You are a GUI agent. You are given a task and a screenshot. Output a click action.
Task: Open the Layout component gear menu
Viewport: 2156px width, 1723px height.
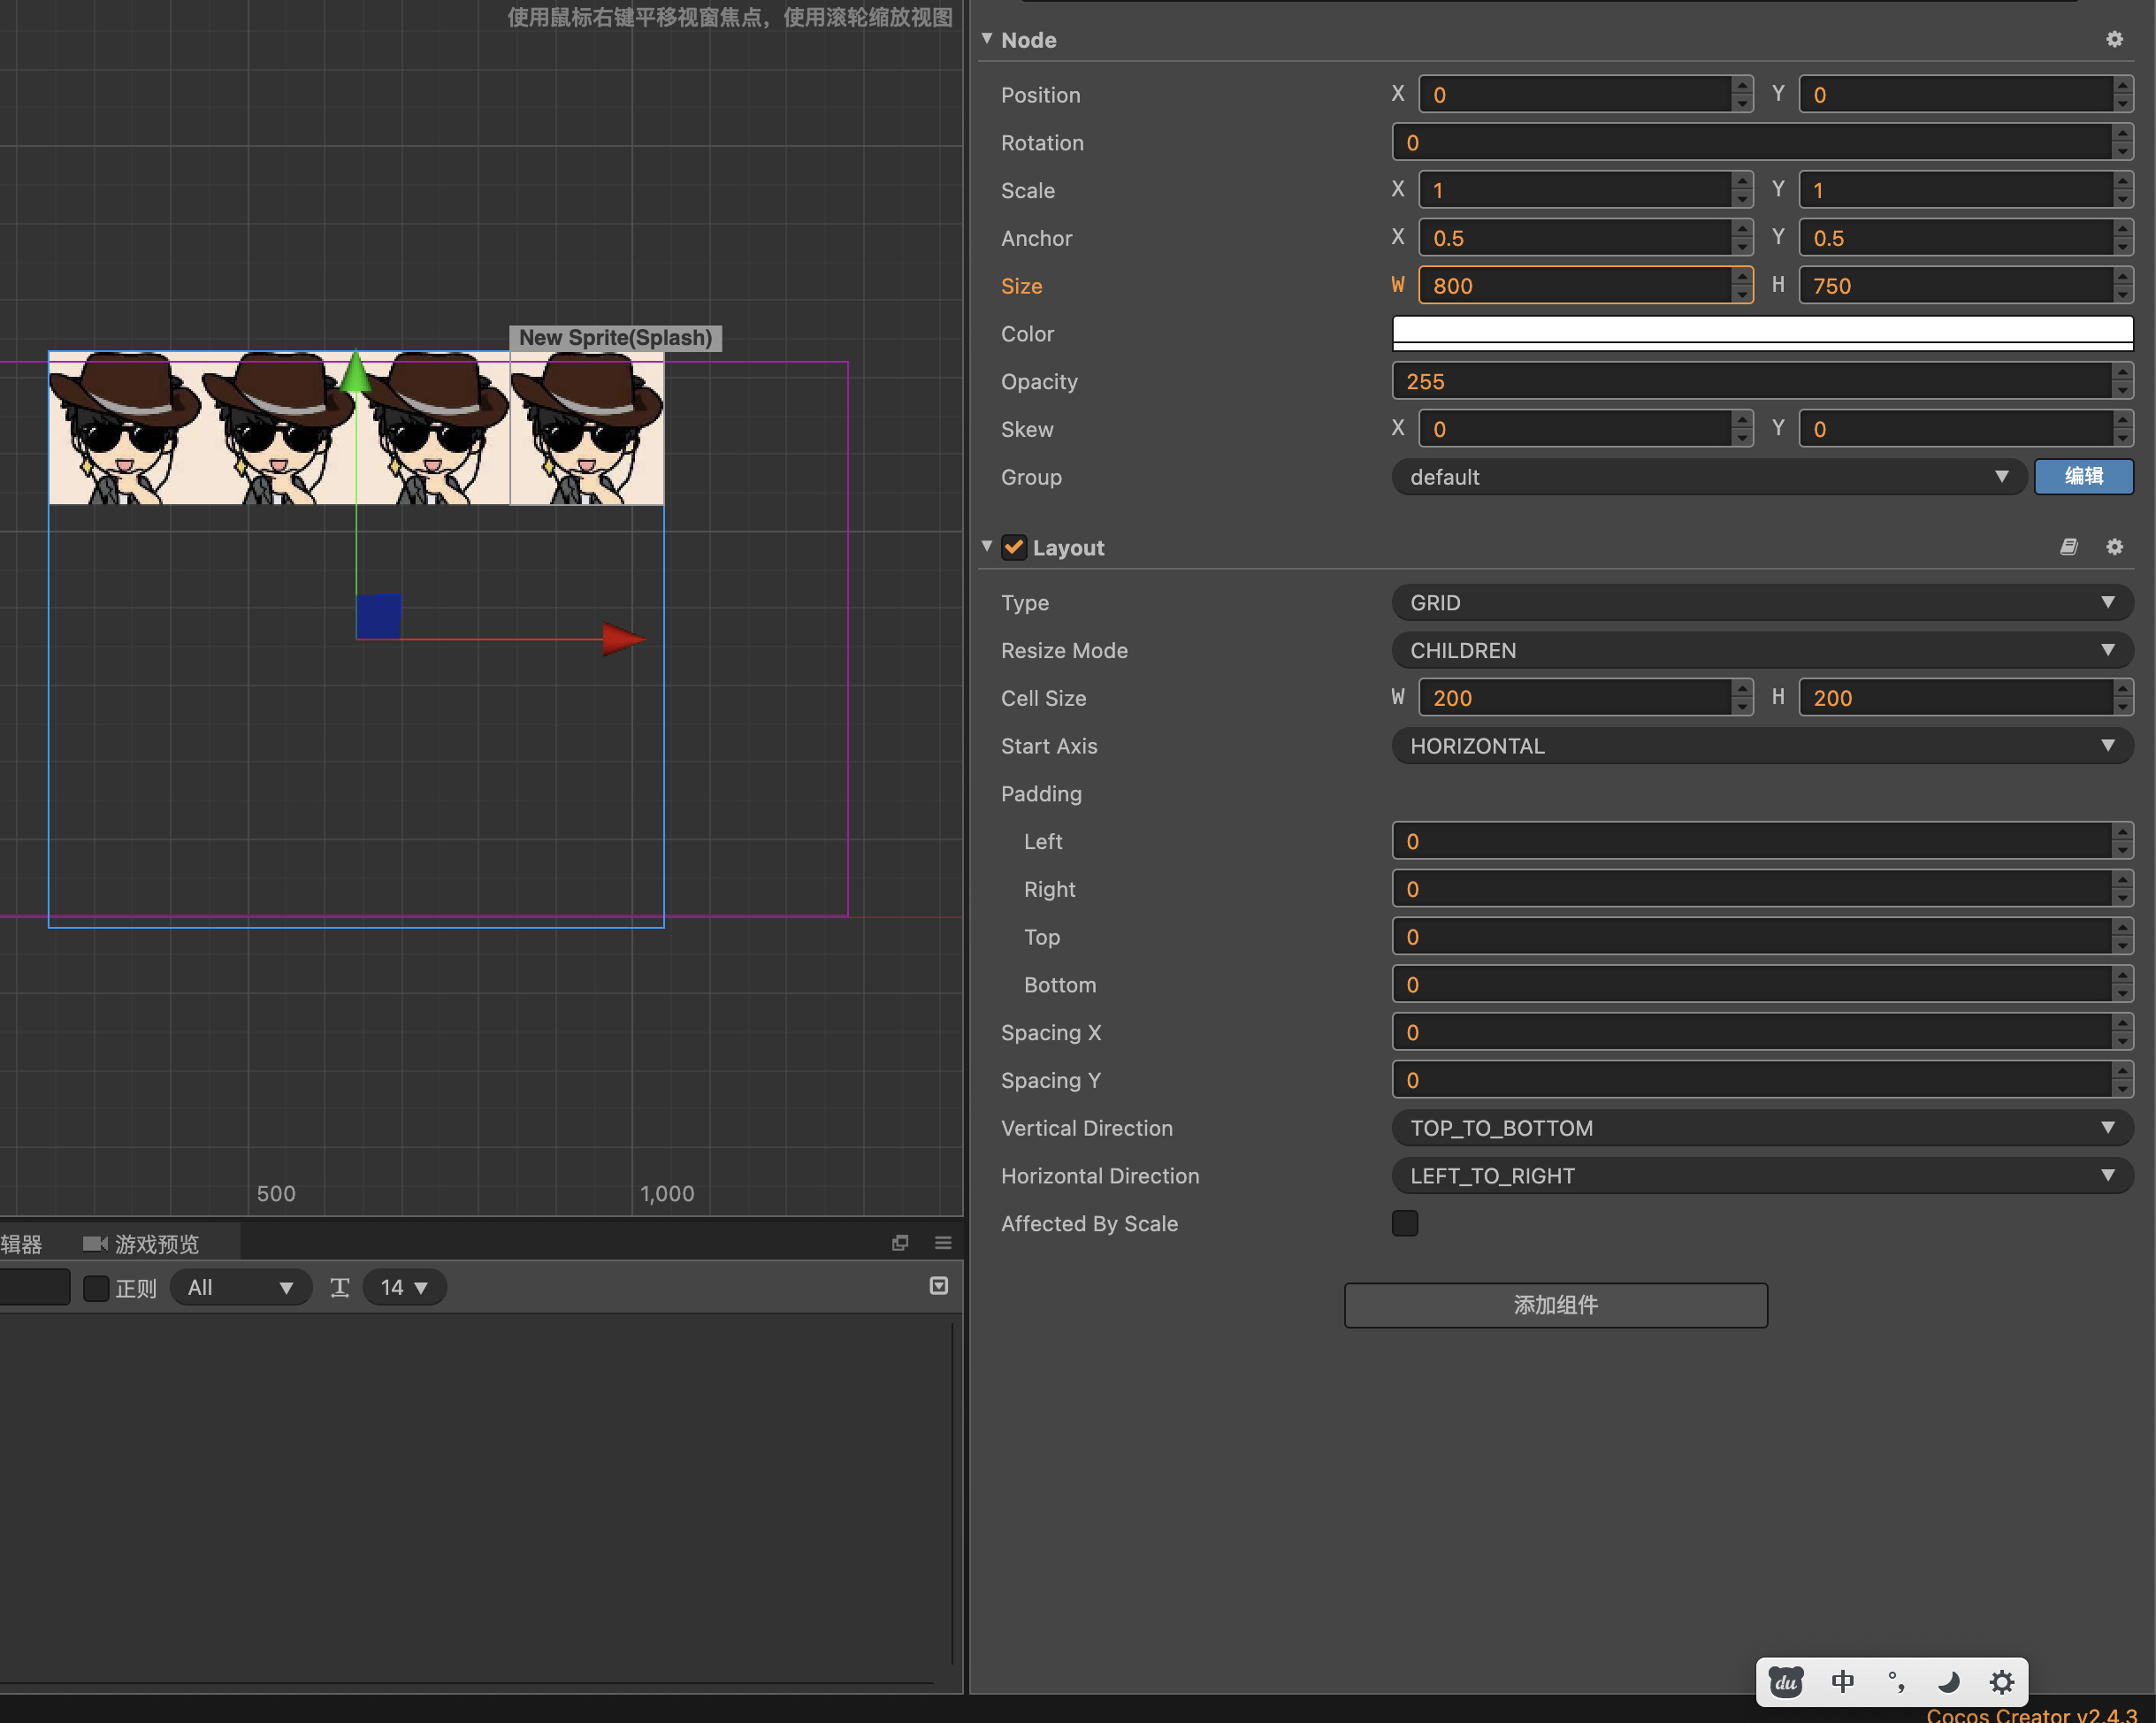tap(2114, 547)
